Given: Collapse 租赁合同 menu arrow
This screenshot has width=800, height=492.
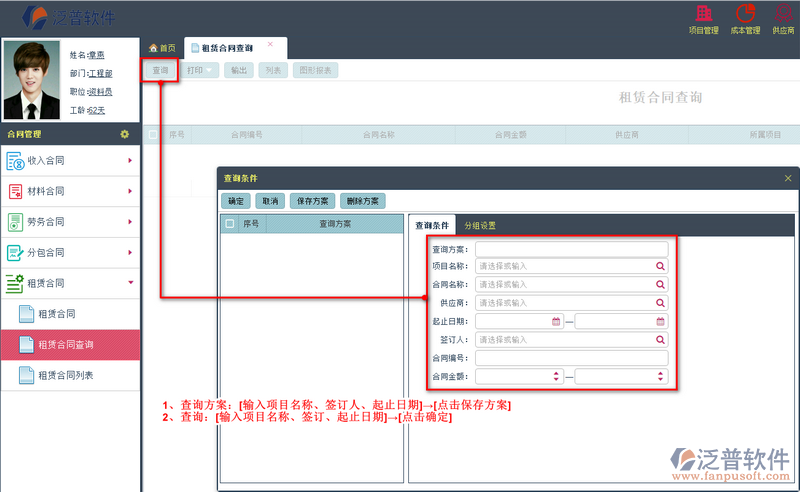Looking at the screenshot, I should (131, 283).
